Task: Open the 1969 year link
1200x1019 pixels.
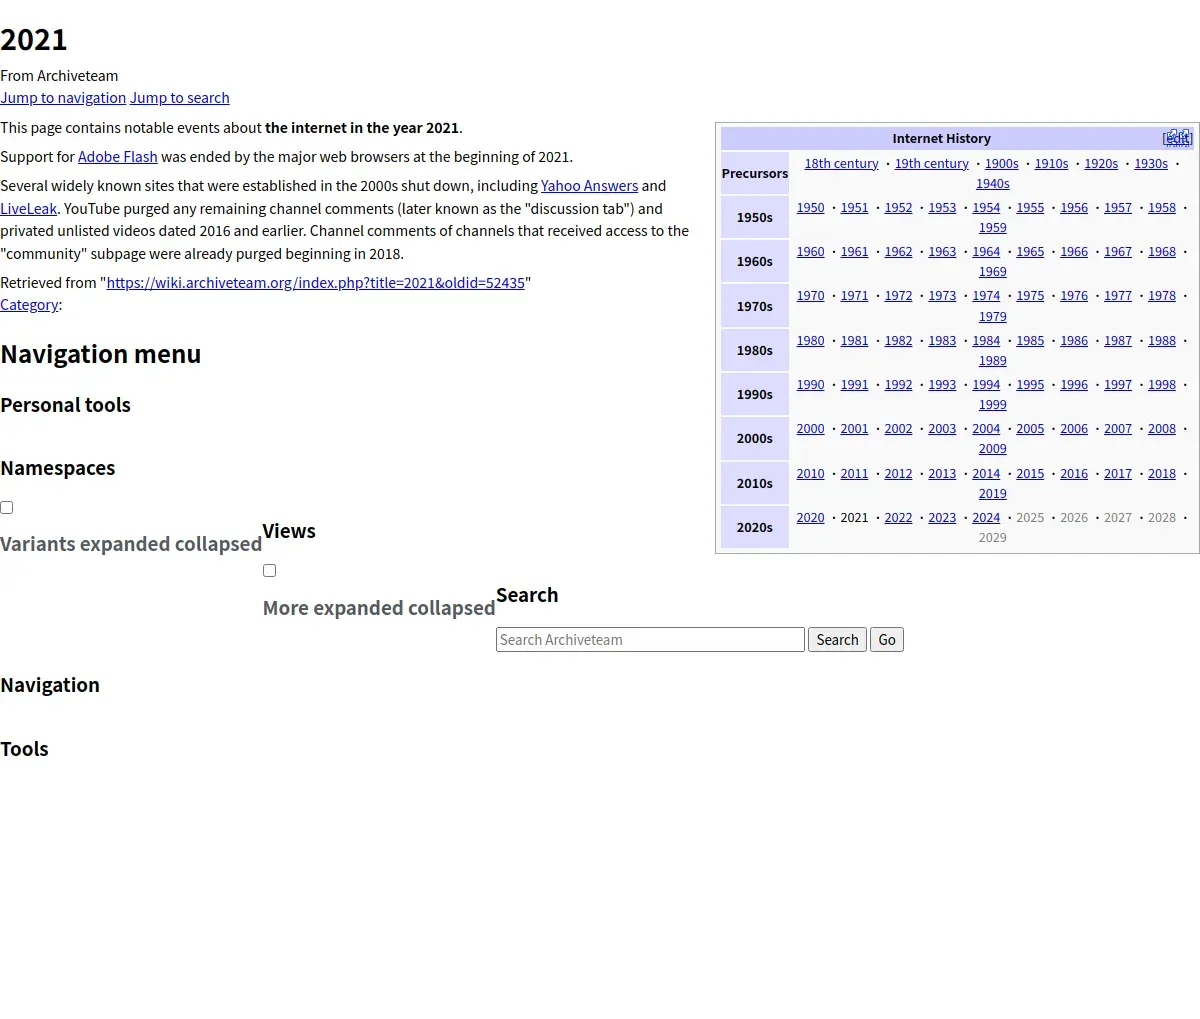Action: (x=993, y=272)
